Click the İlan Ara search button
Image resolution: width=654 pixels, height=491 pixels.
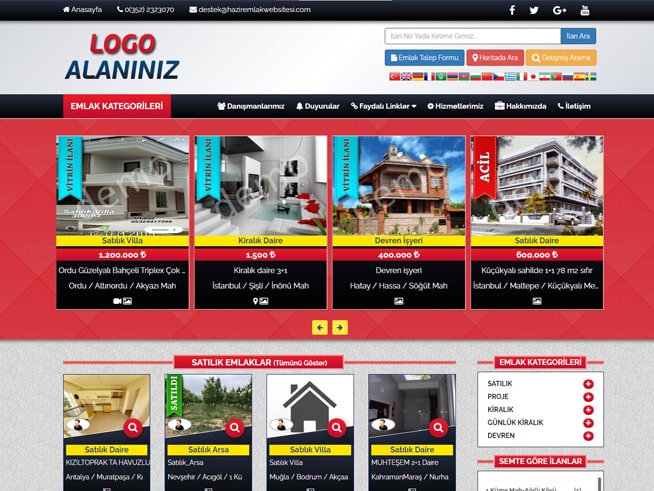579,36
